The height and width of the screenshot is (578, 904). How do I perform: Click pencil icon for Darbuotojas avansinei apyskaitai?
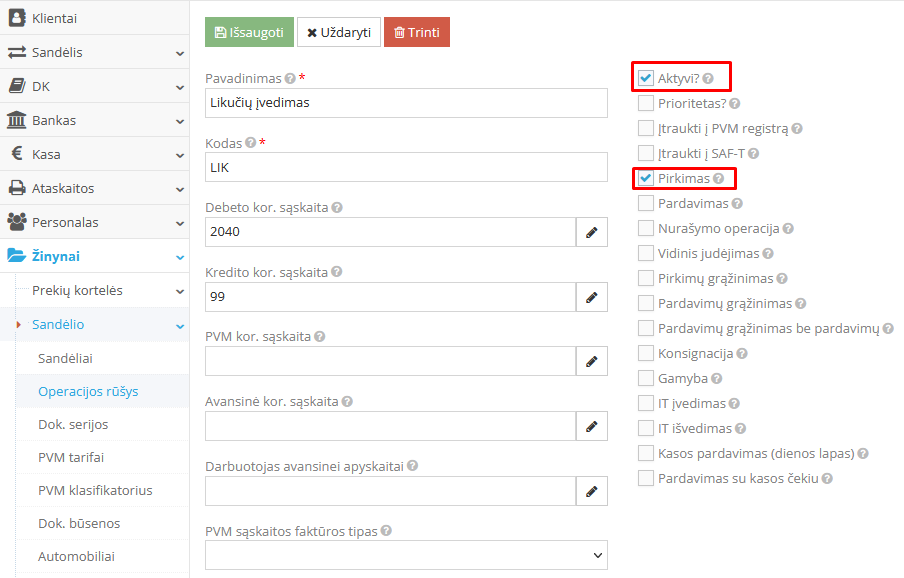[x=591, y=491]
